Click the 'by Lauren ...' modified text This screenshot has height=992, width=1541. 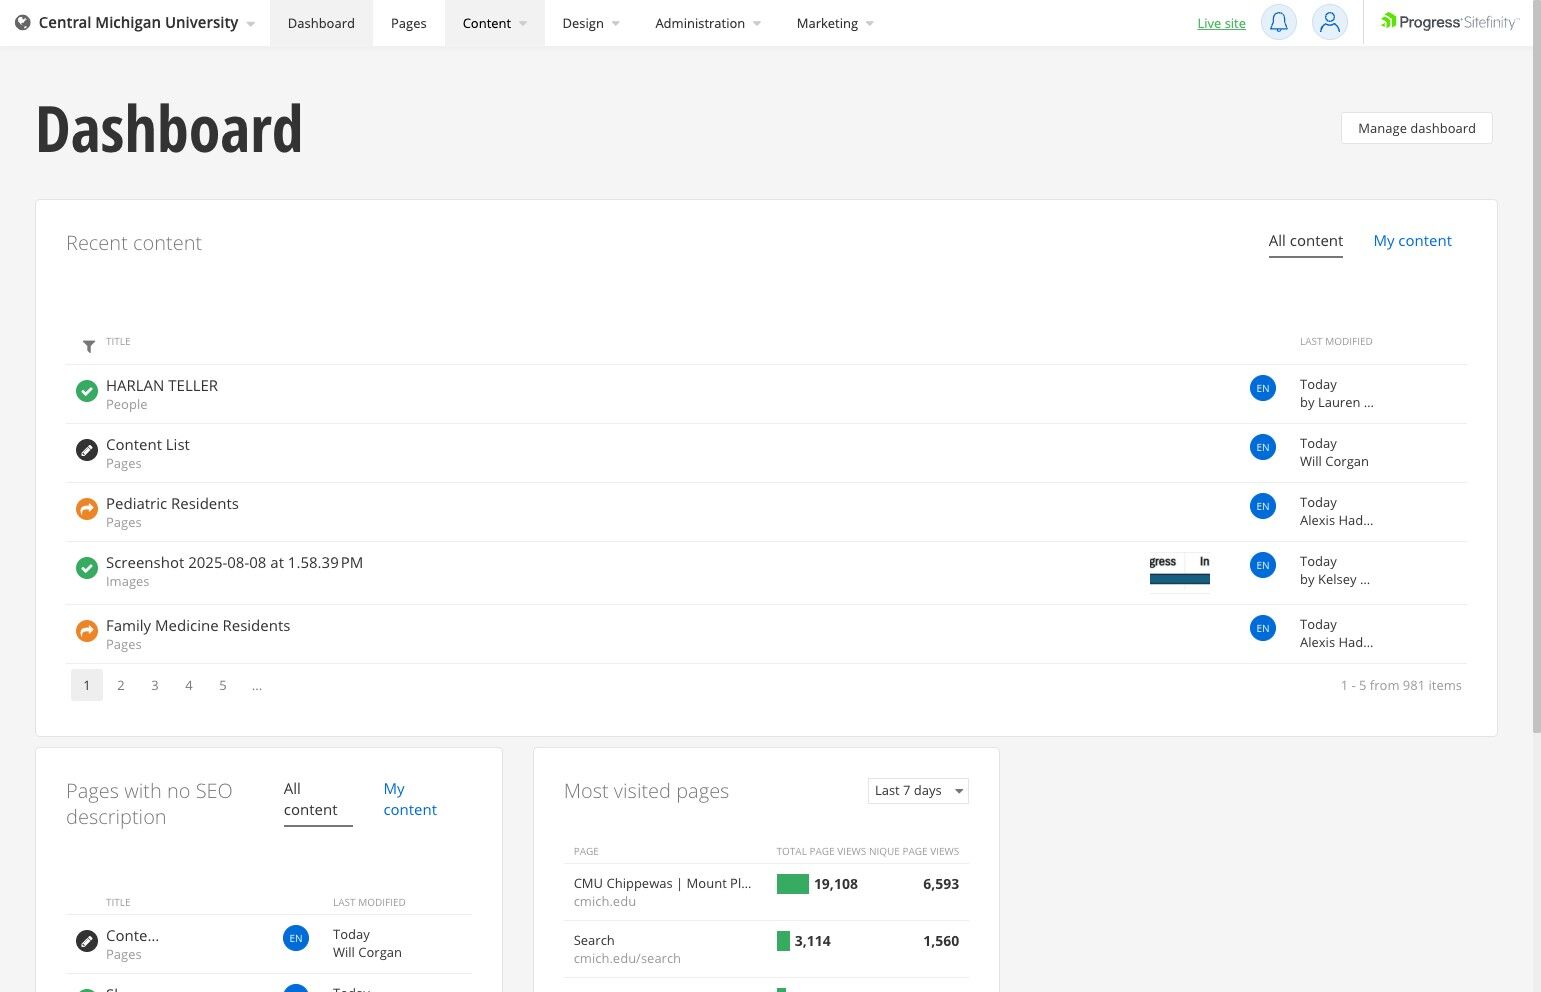[x=1337, y=403]
